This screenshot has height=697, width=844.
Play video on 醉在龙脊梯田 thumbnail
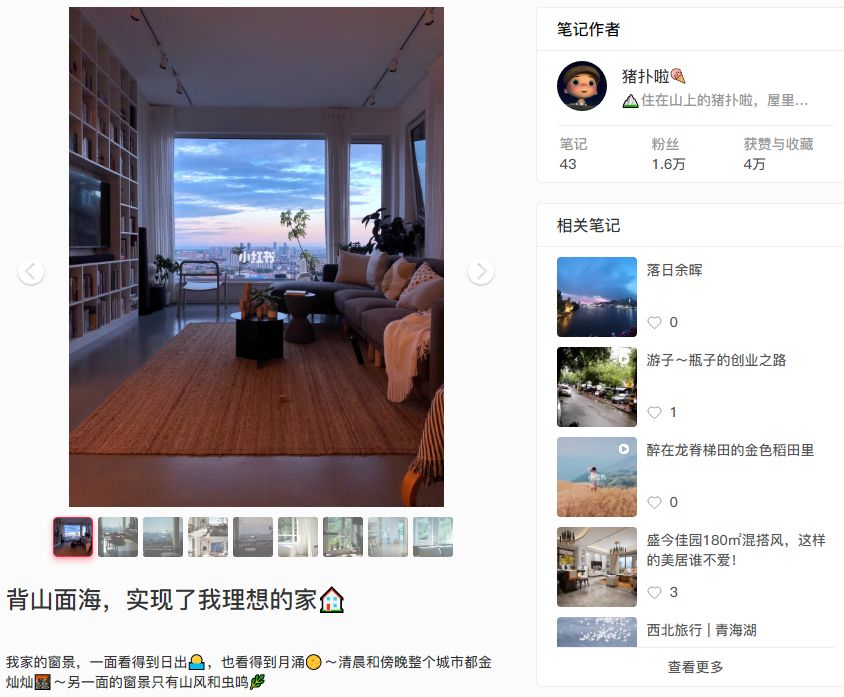coord(624,449)
